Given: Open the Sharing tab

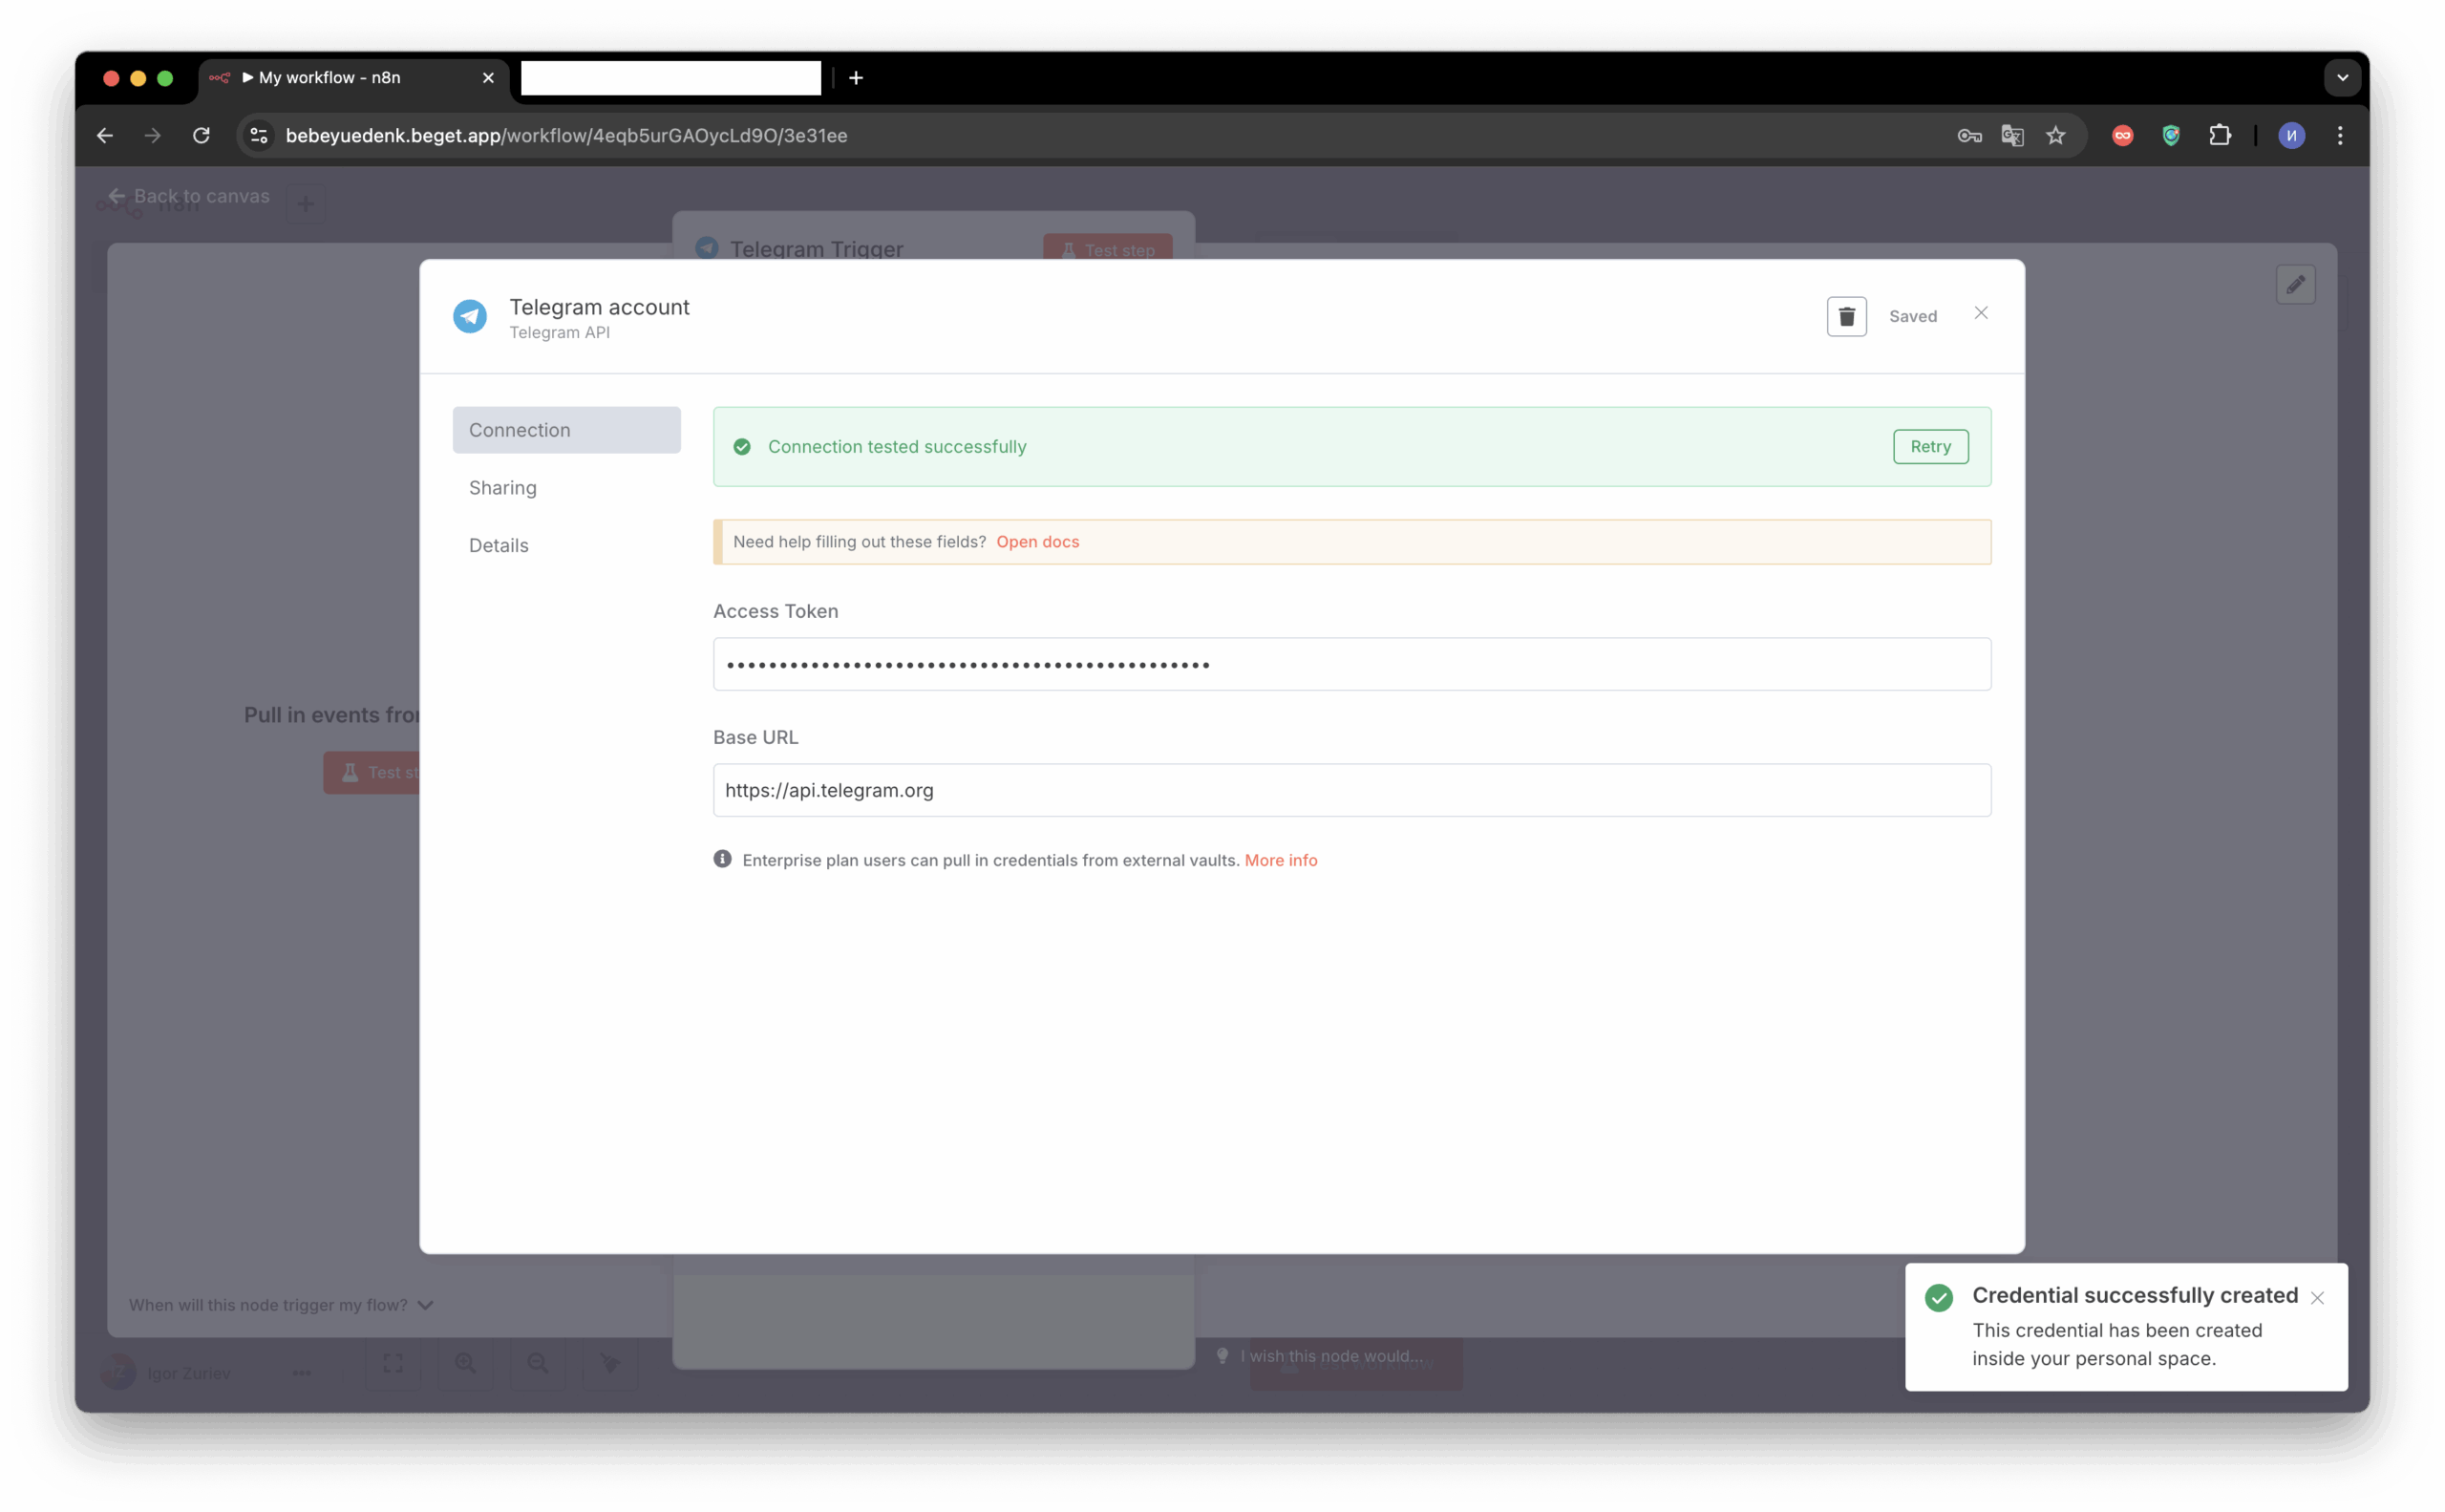Looking at the screenshot, I should click(503, 488).
